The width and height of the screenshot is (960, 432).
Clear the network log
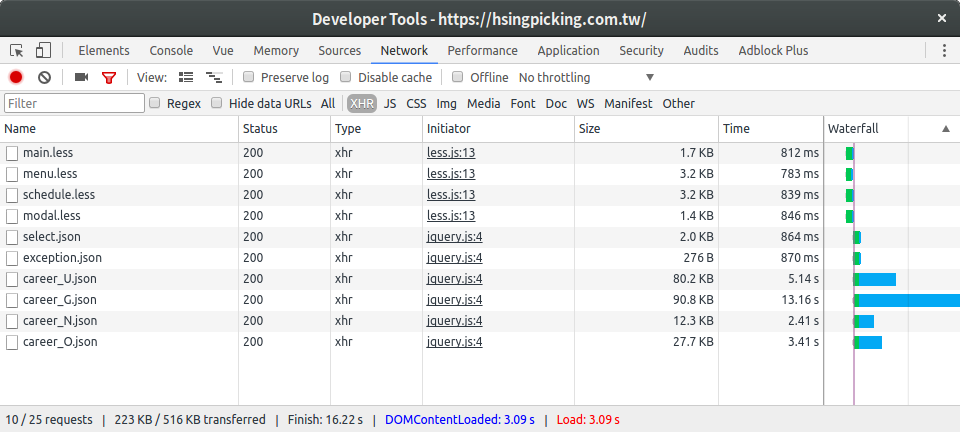[x=44, y=77]
